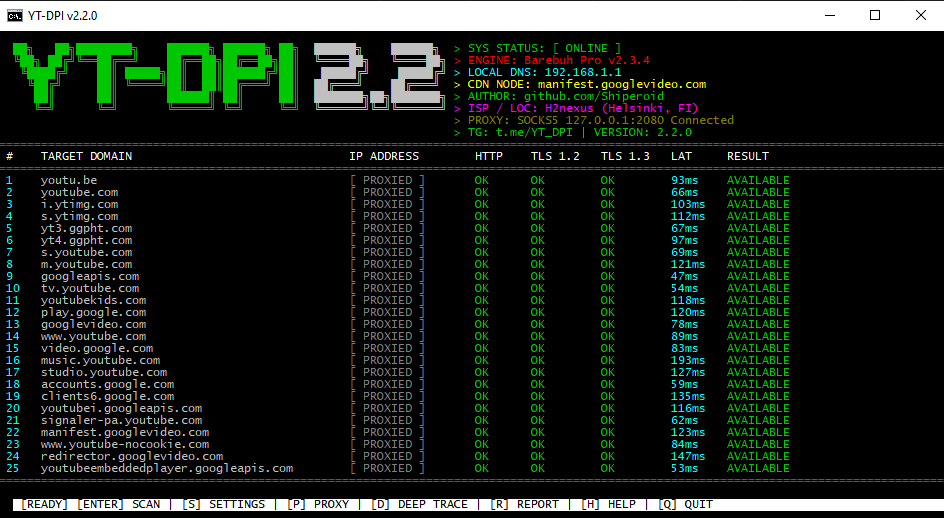Screen dimensions: 944x518
Task: Click the s.youtube.com domain
Action: (87, 252)
